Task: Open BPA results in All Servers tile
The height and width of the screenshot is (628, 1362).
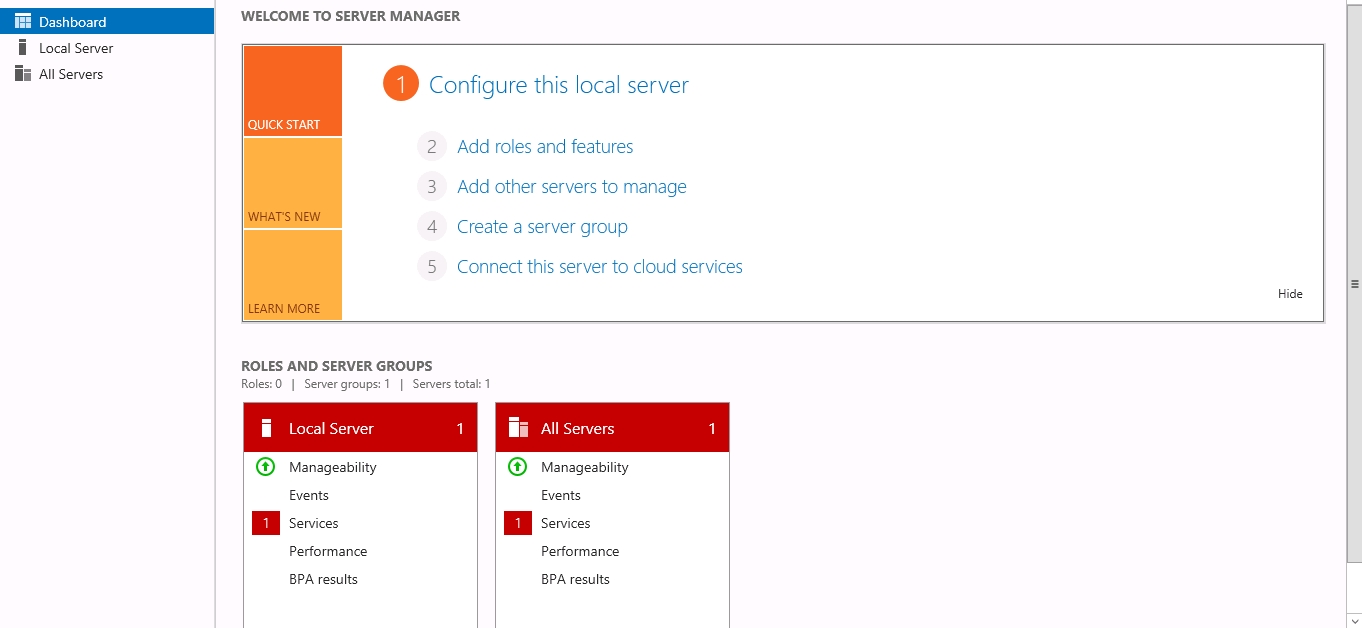Action: [x=575, y=579]
